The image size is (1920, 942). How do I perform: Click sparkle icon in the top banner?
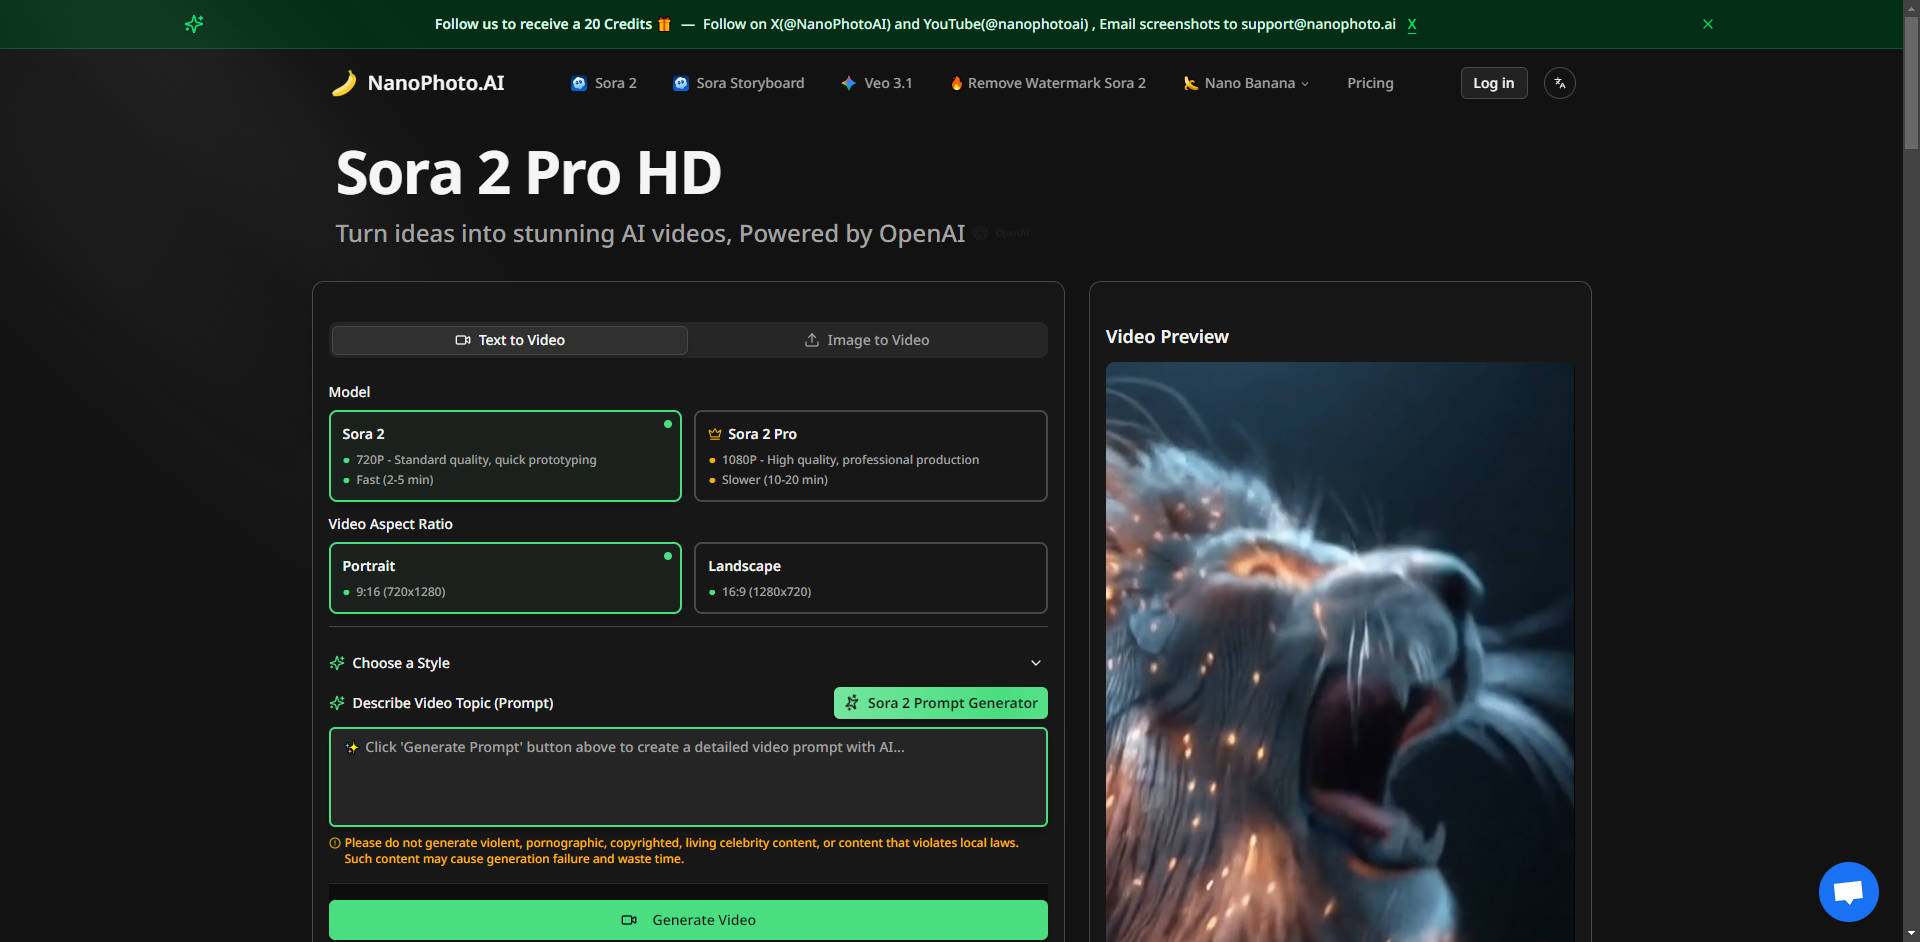pos(194,24)
